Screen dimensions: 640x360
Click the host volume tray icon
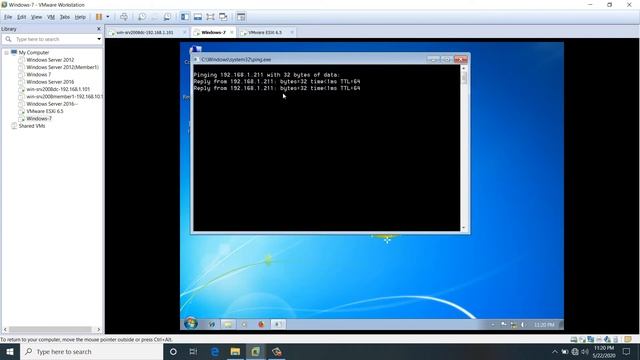point(585,351)
